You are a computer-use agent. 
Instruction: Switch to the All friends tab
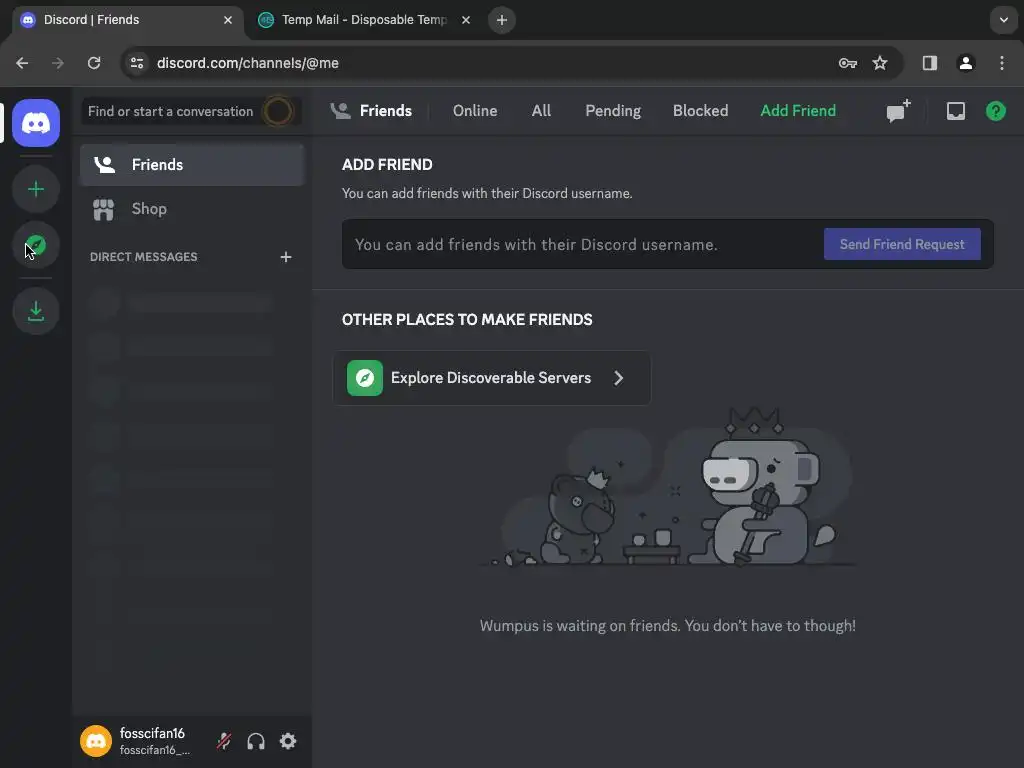(541, 111)
